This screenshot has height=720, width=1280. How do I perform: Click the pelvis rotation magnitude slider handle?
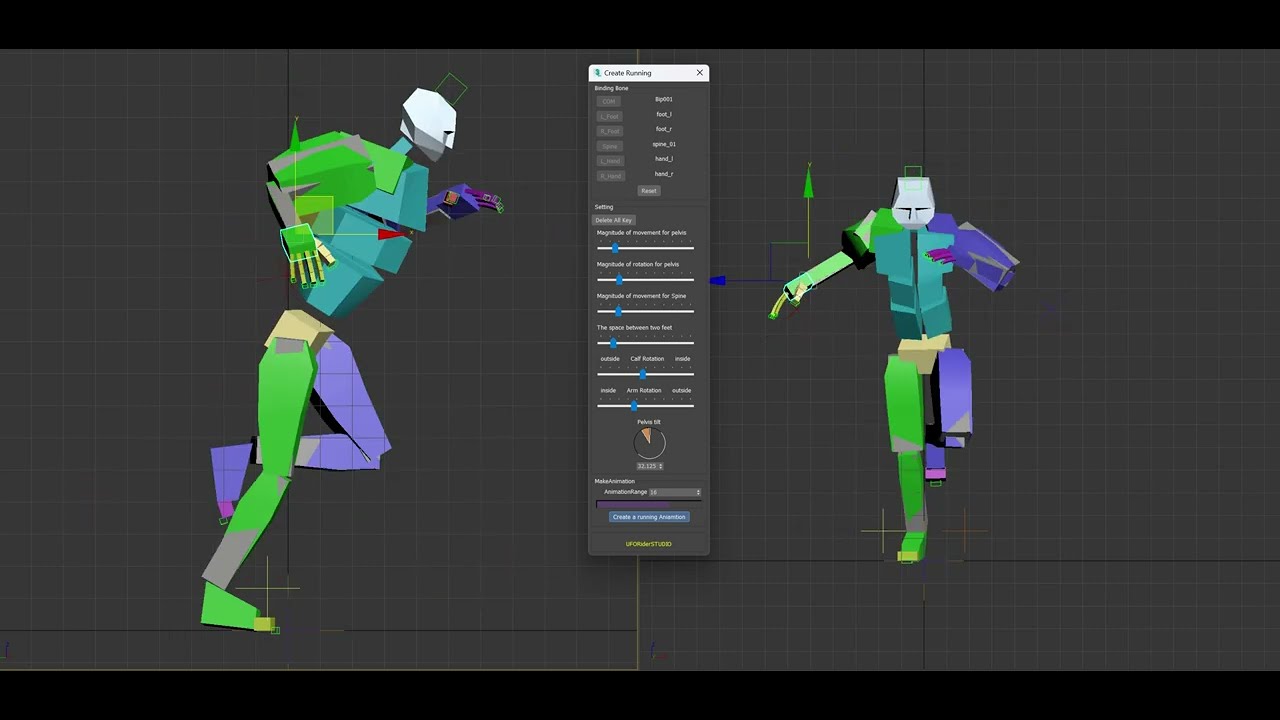coord(619,279)
